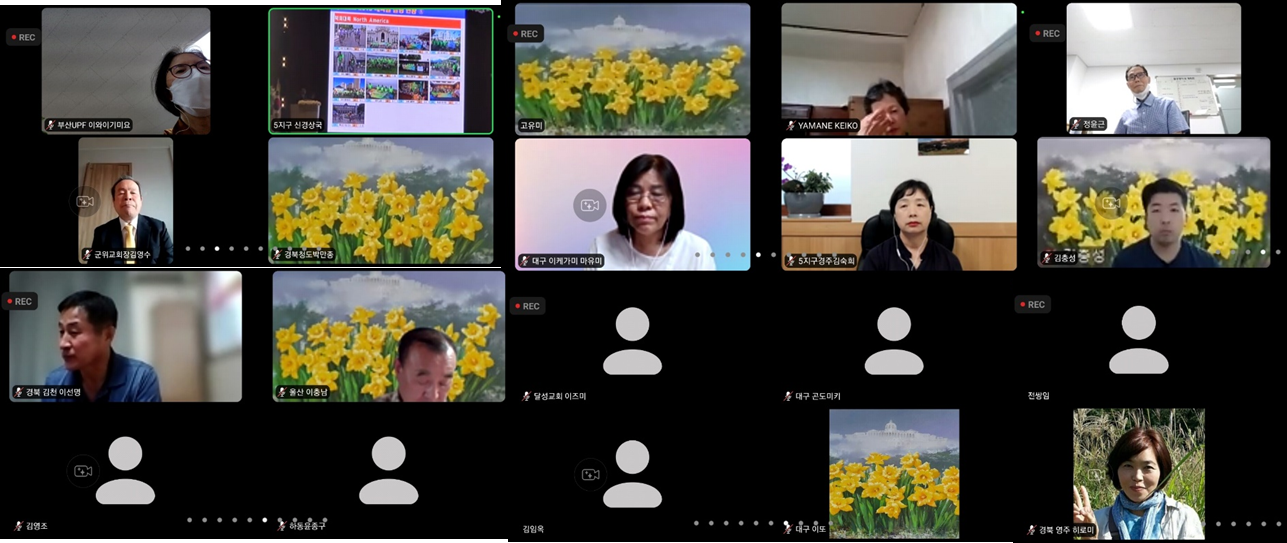
Task: Select 정윤근 video tile
Action: pyautogui.click(x=1153, y=69)
